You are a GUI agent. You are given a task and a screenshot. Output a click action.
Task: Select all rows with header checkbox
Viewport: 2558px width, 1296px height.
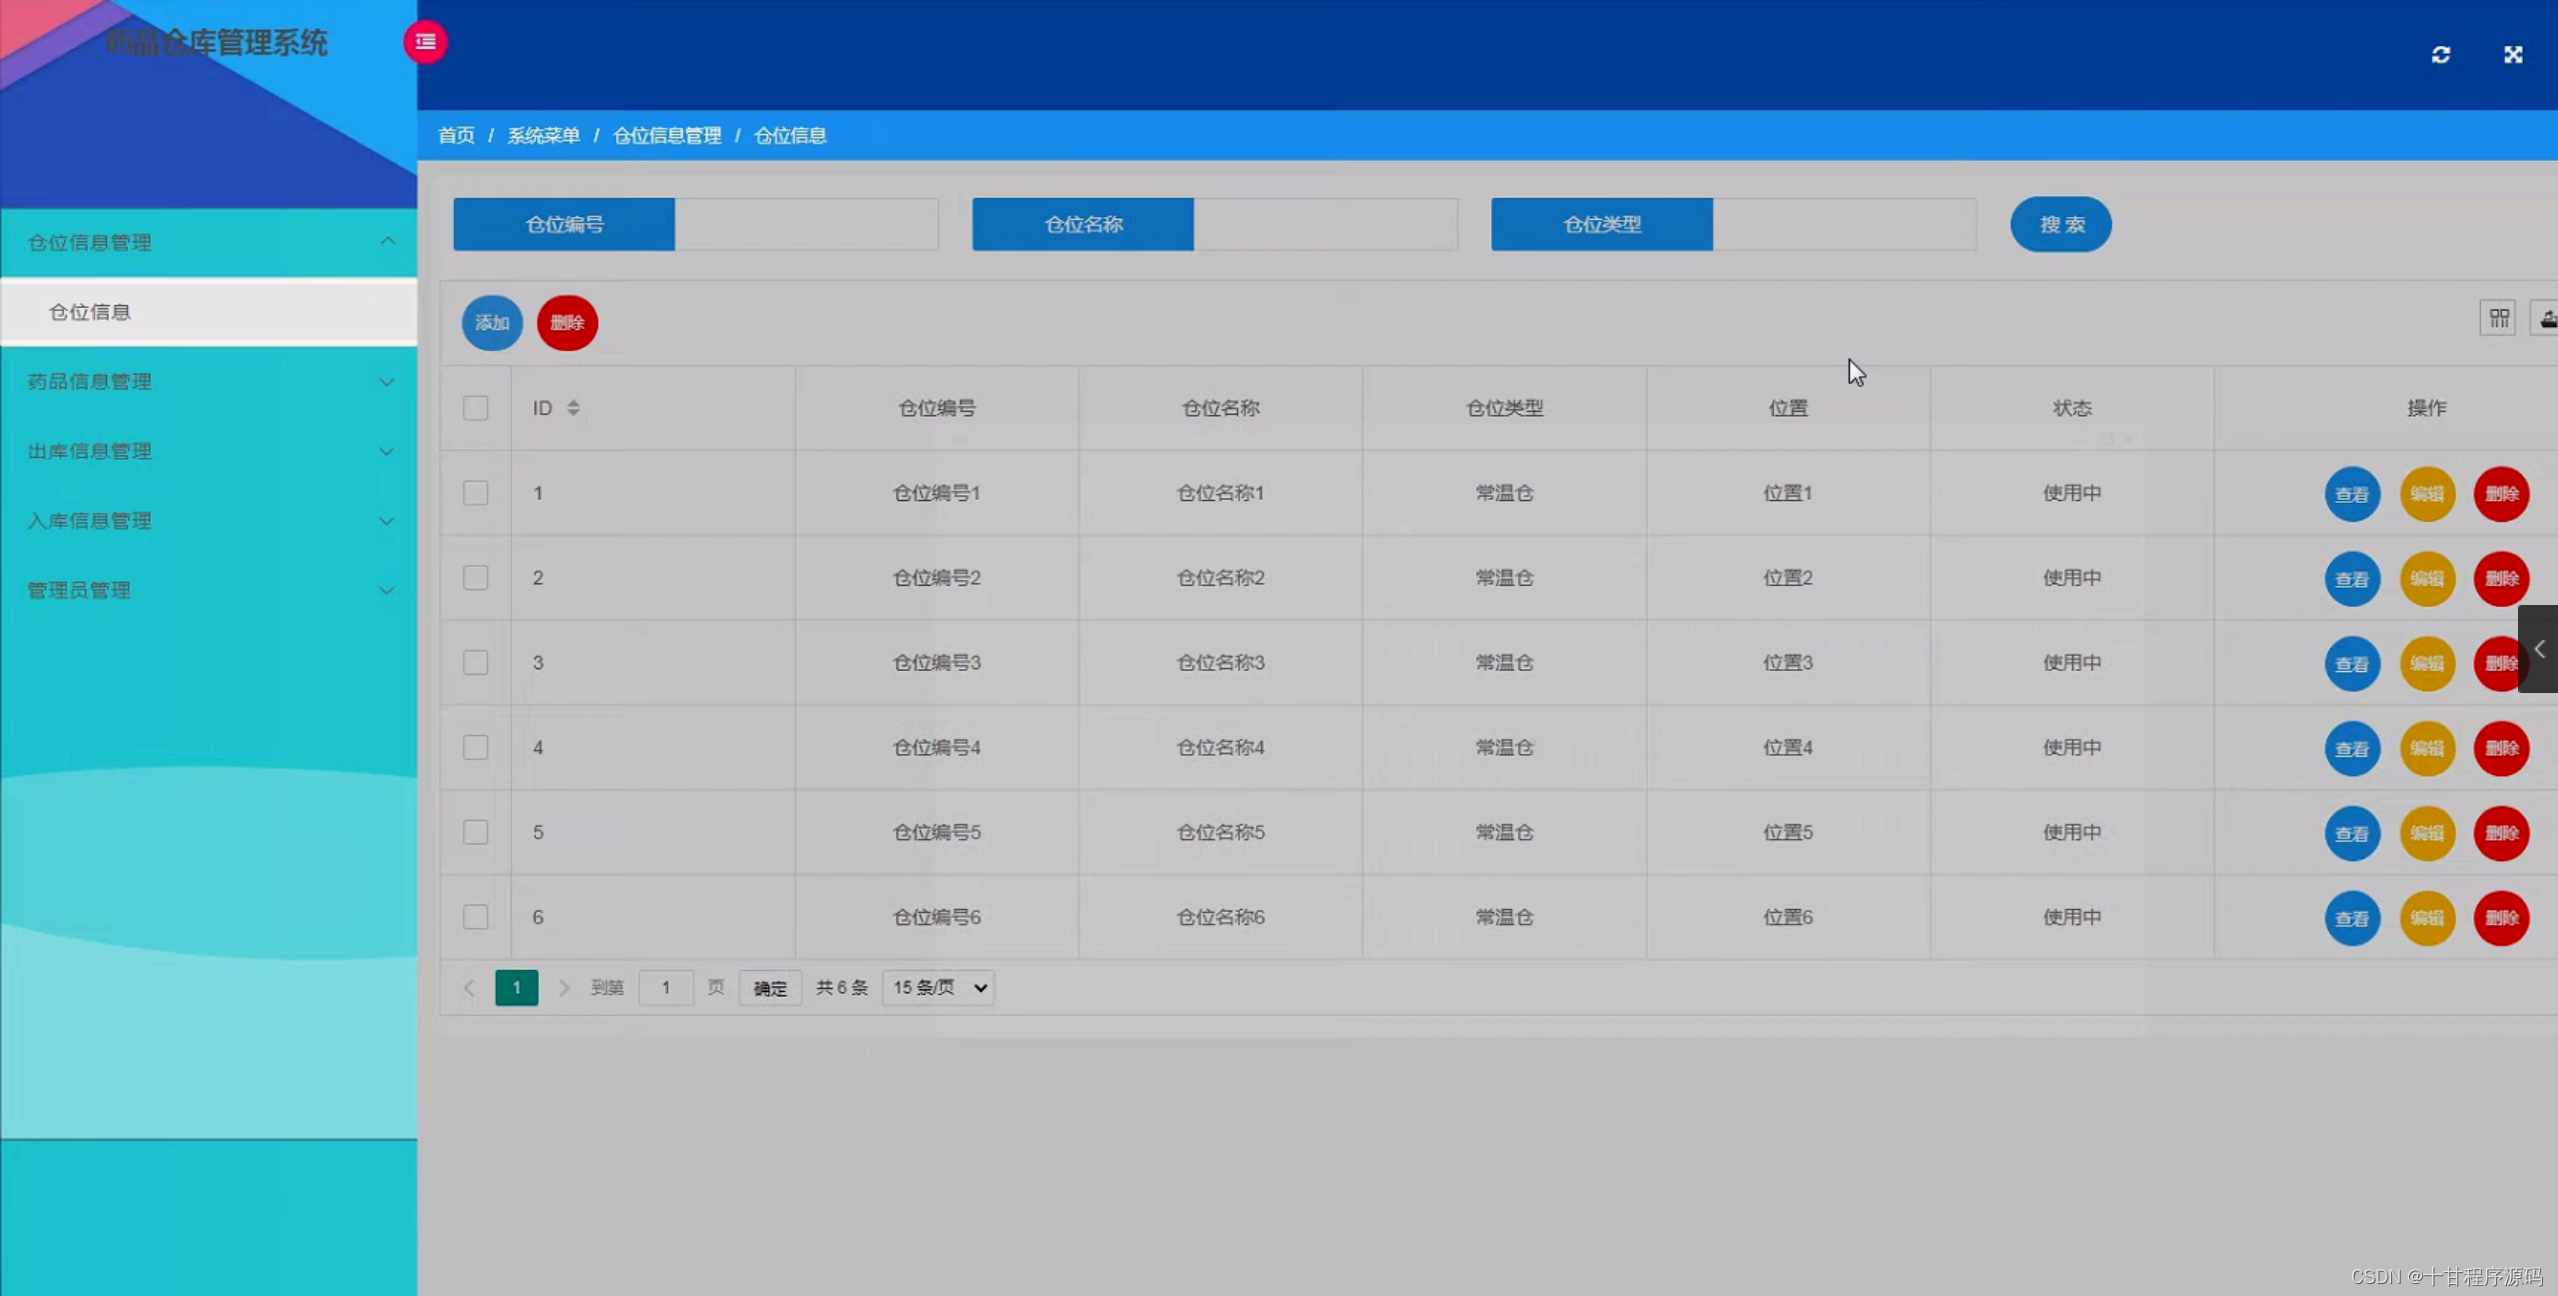click(475, 408)
